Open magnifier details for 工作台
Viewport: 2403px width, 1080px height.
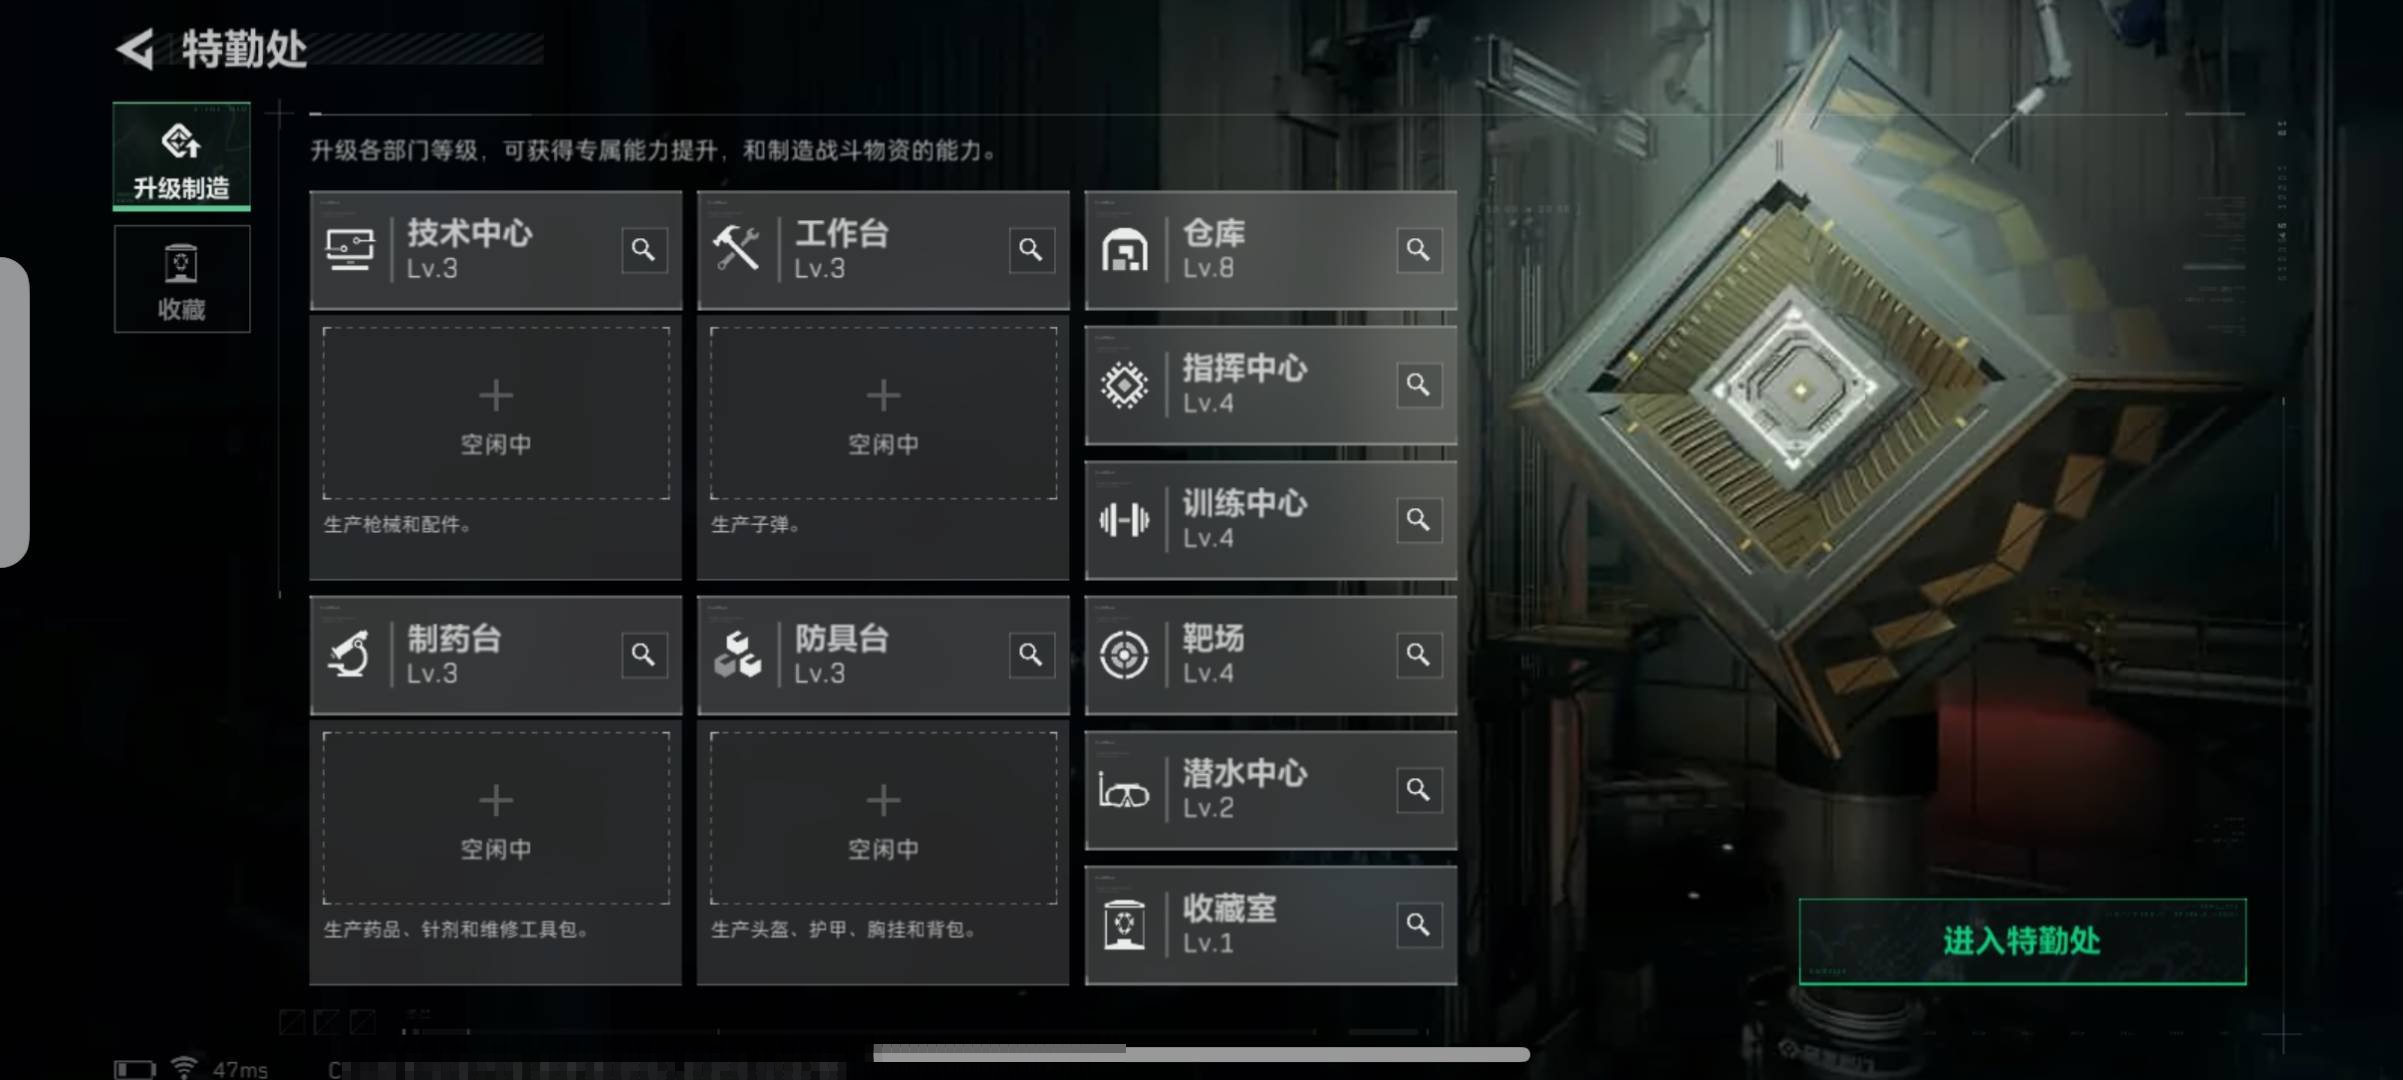[1031, 249]
